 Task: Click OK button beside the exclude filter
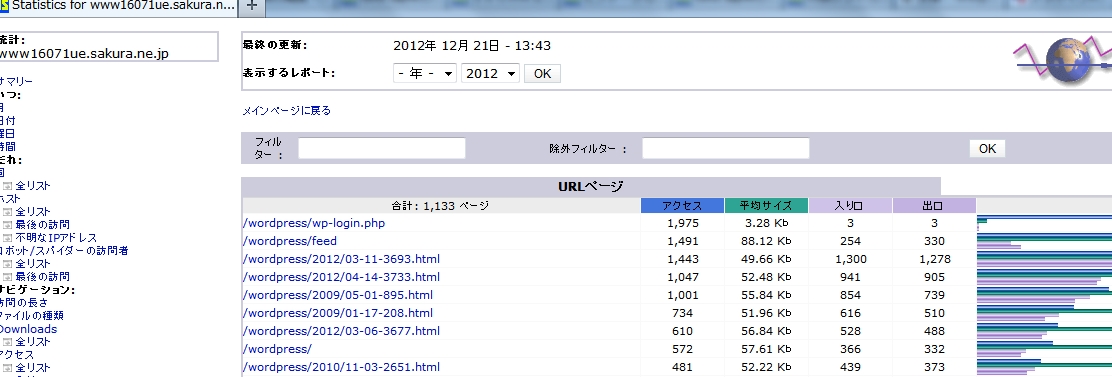pyautogui.click(x=987, y=148)
